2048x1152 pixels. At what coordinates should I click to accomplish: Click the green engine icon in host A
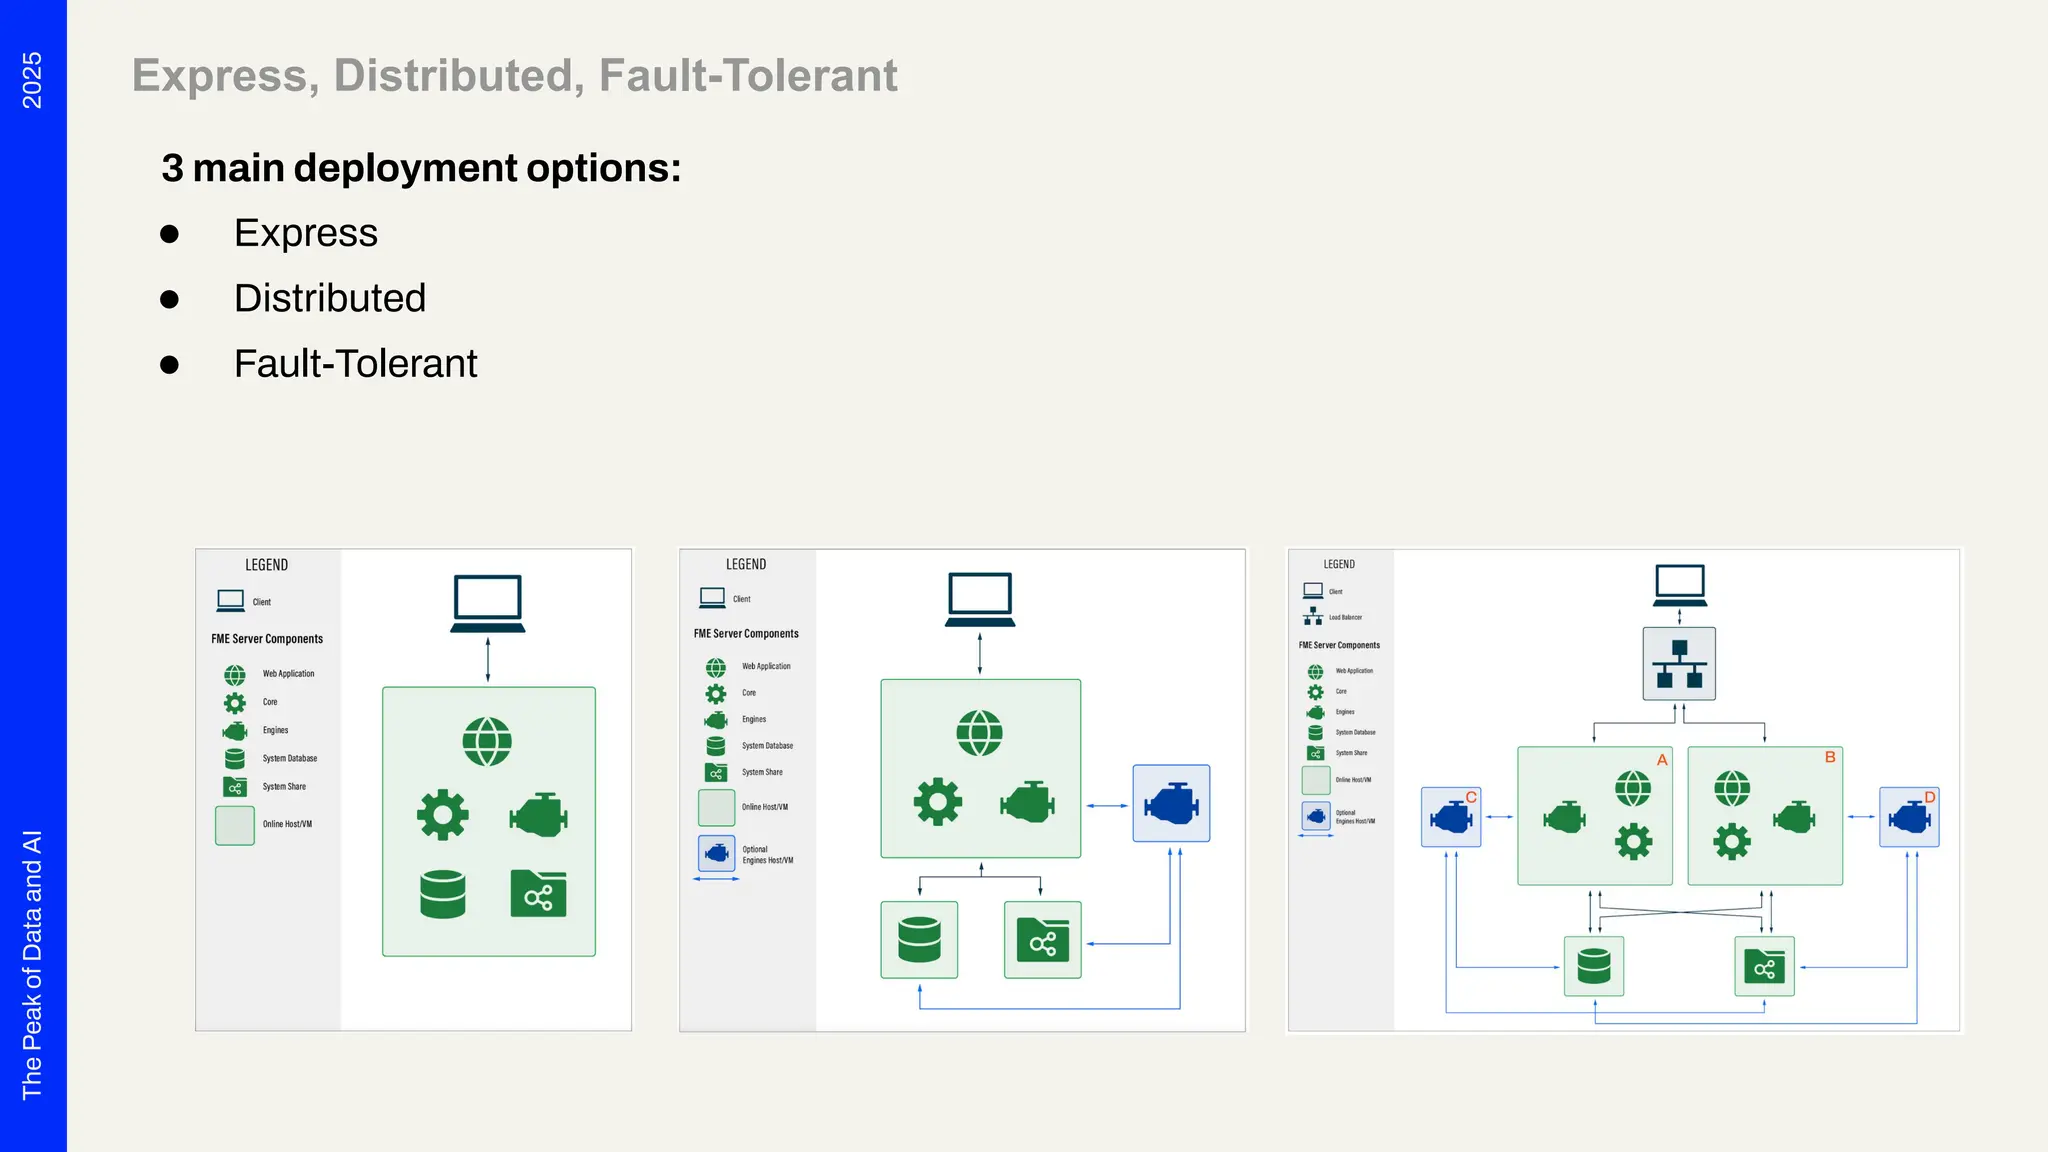(x=1564, y=819)
